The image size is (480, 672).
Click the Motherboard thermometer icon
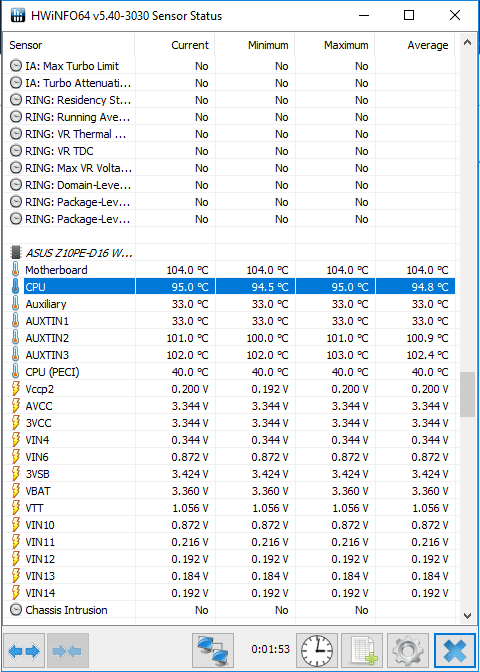tap(16, 270)
